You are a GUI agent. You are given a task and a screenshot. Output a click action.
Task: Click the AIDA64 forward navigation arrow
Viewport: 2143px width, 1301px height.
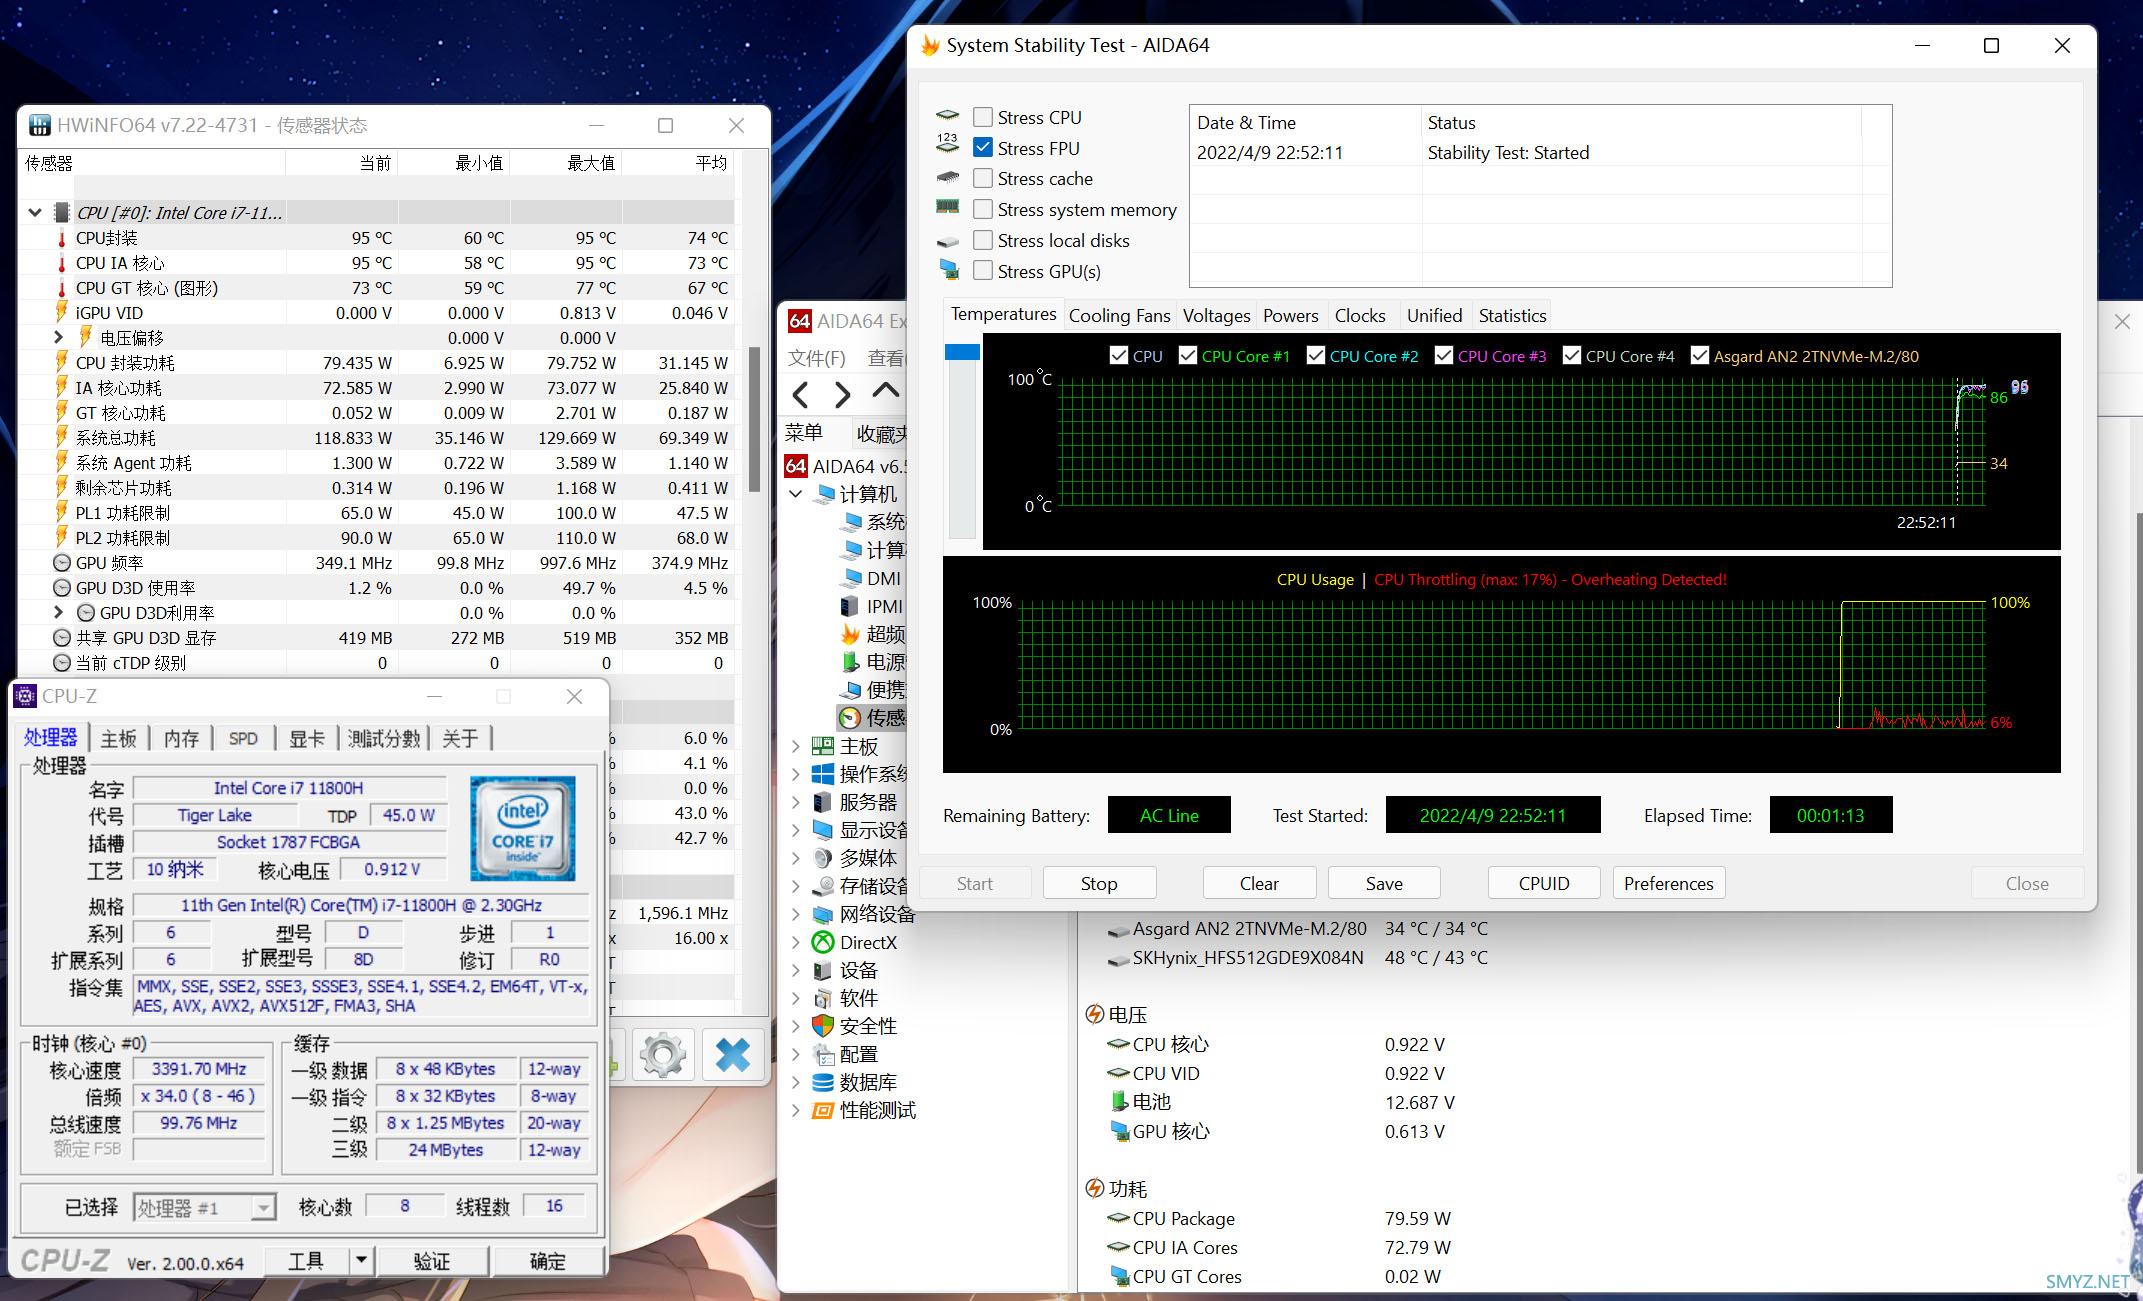[x=842, y=394]
